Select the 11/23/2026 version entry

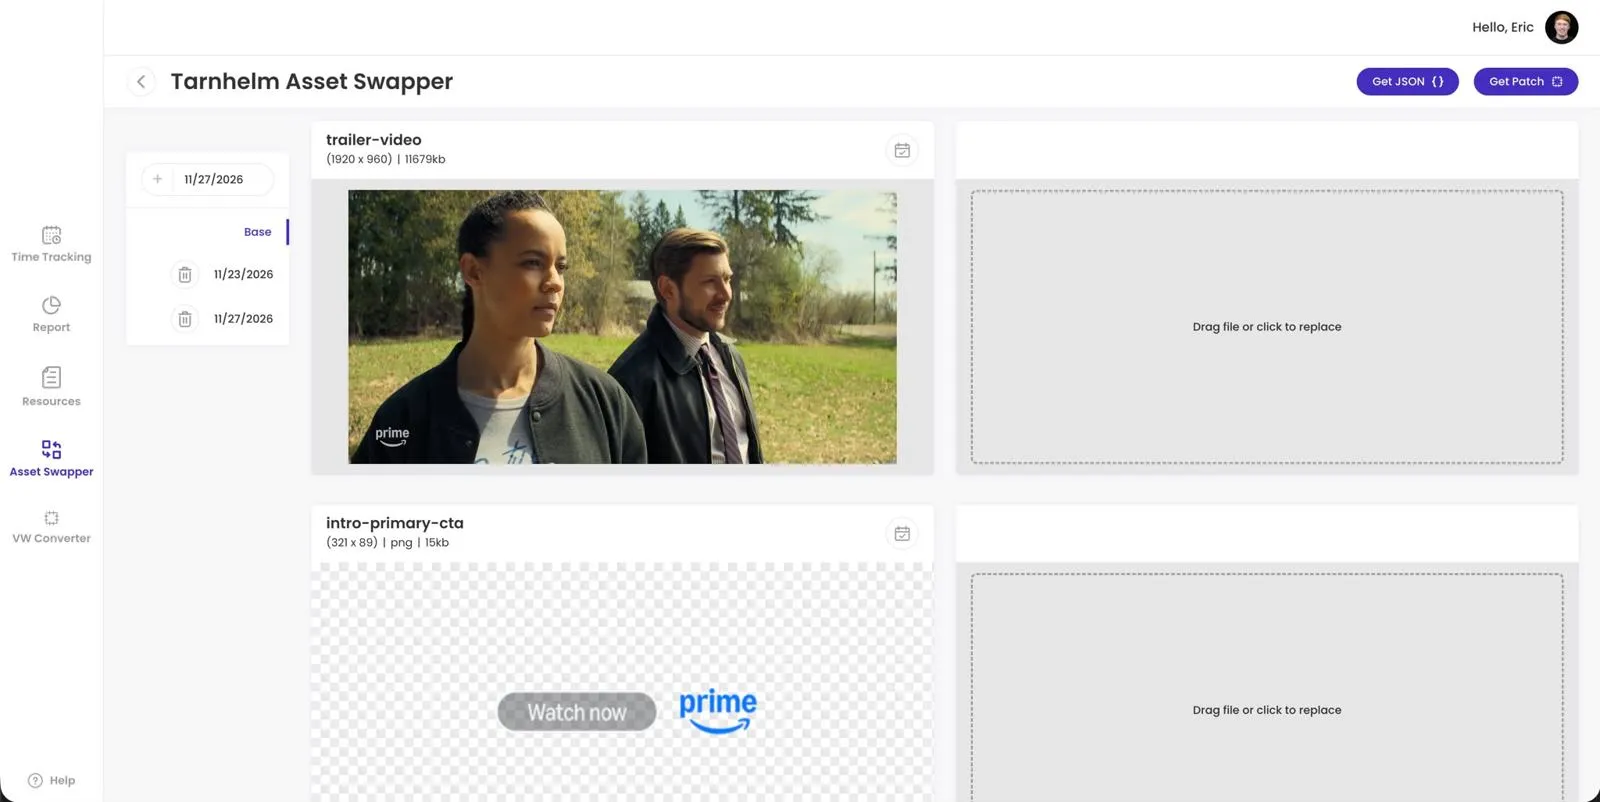tap(243, 274)
